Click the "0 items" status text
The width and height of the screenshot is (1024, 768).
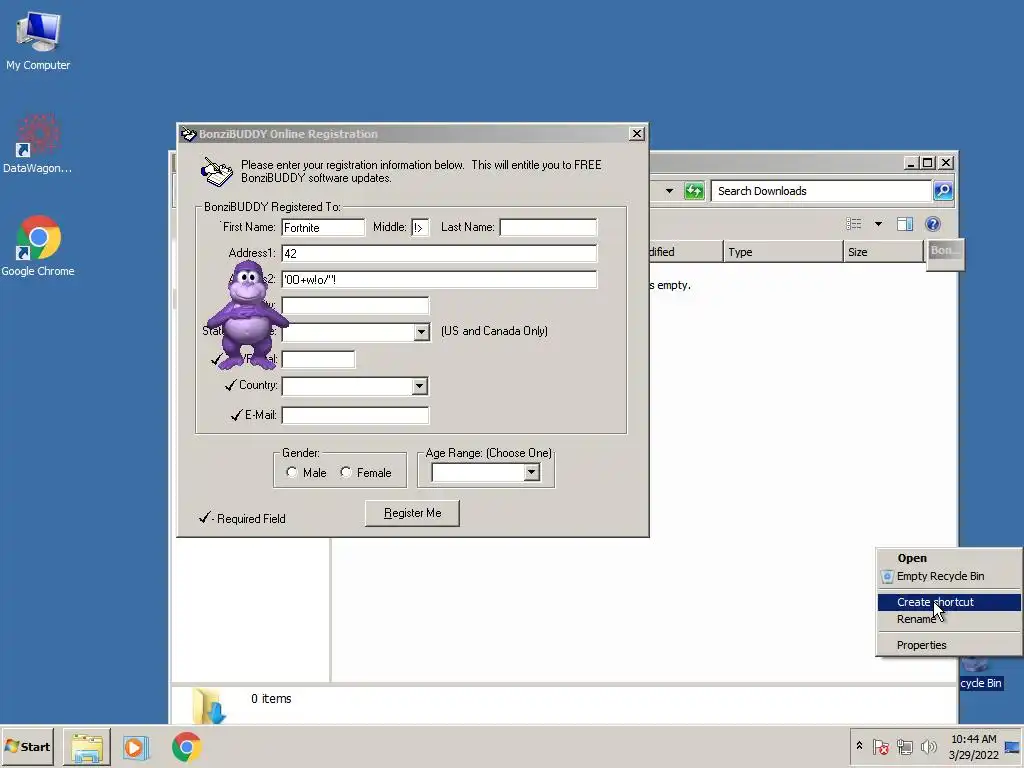(271, 699)
